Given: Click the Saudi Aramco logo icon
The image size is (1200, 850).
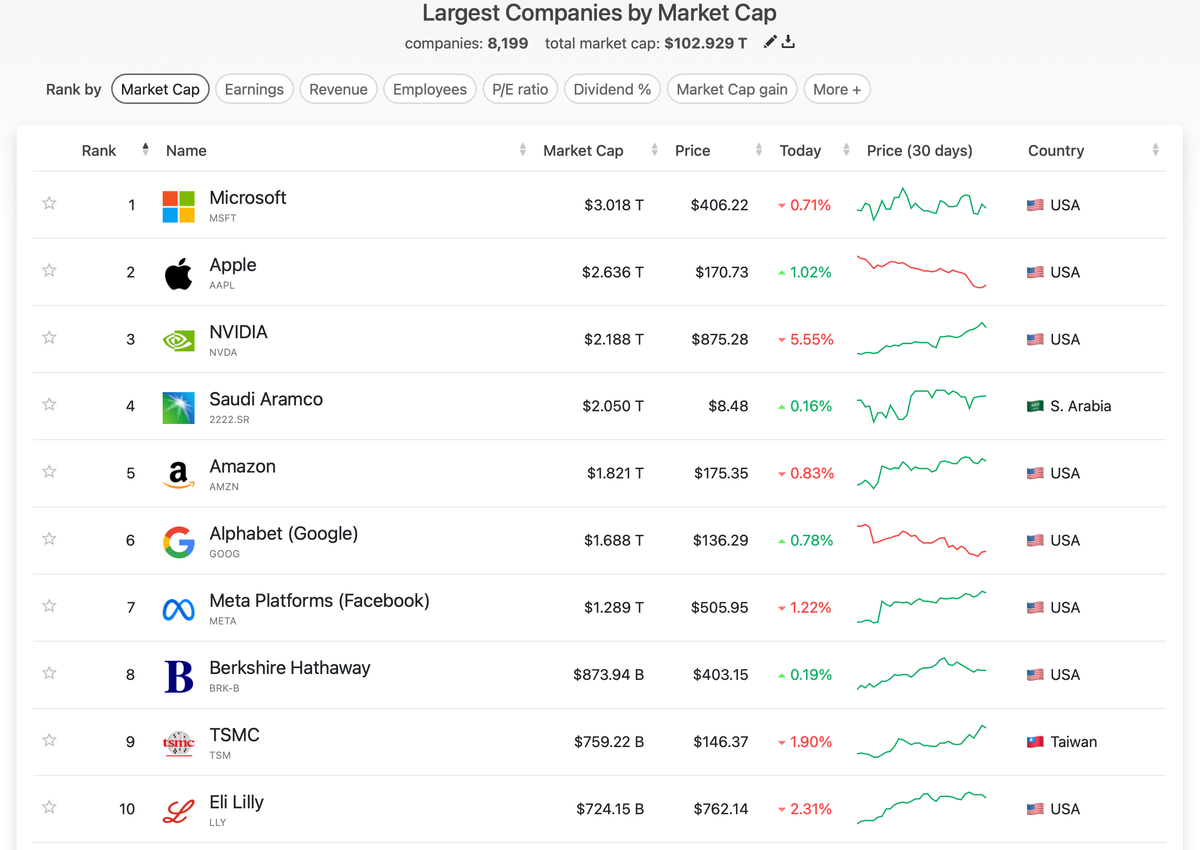Looking at the screenshot, I should click(178, 407).
